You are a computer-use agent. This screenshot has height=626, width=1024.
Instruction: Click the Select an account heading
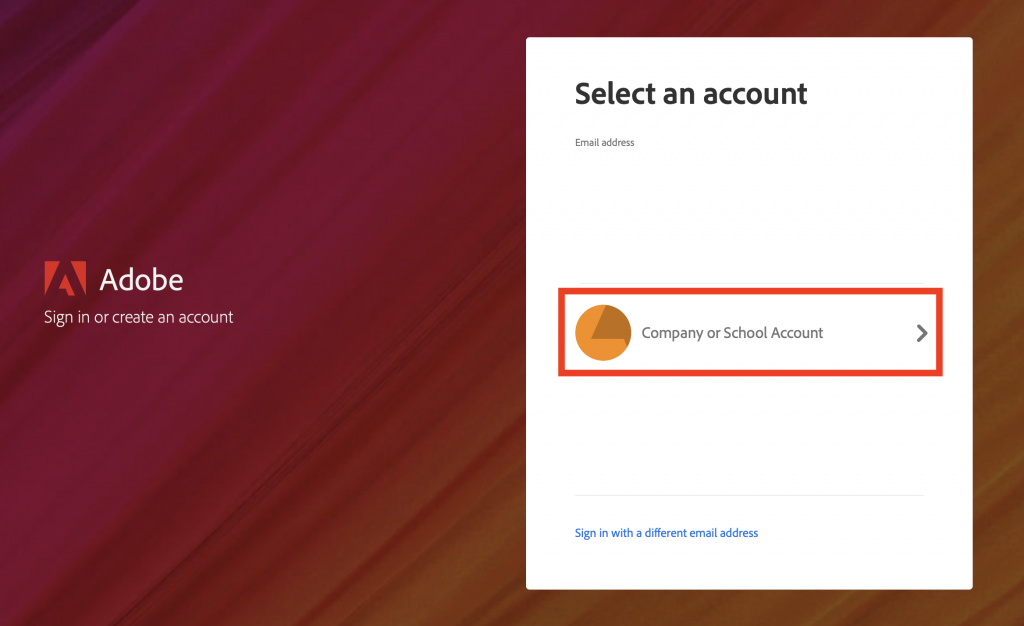pyautogui.click(x=691, y=93)
